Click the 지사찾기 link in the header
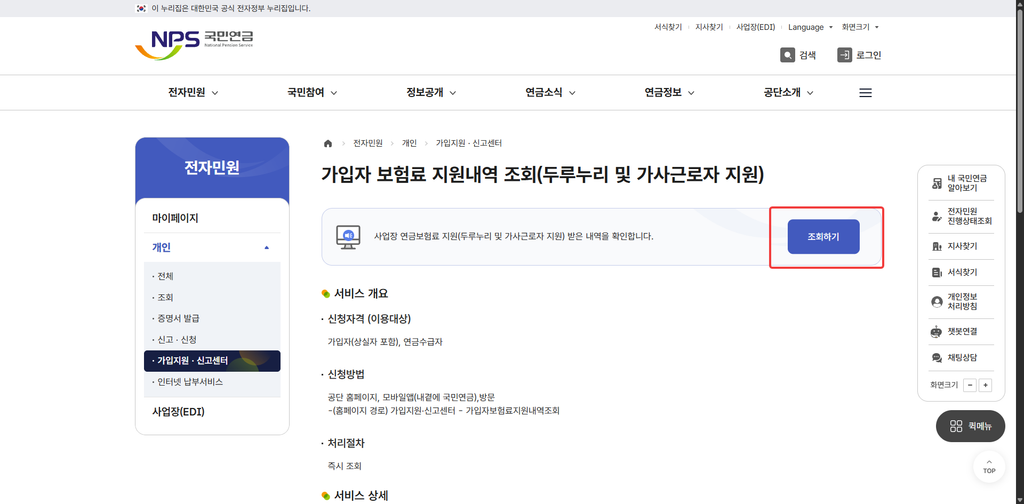Image resolution: width=1024 pixels, height=504 pixels. pyautogui.click(x=709, y=27)
